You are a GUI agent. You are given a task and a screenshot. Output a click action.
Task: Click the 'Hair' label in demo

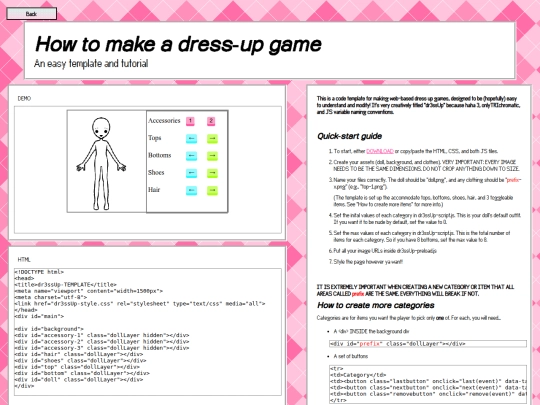coord(154,190)
